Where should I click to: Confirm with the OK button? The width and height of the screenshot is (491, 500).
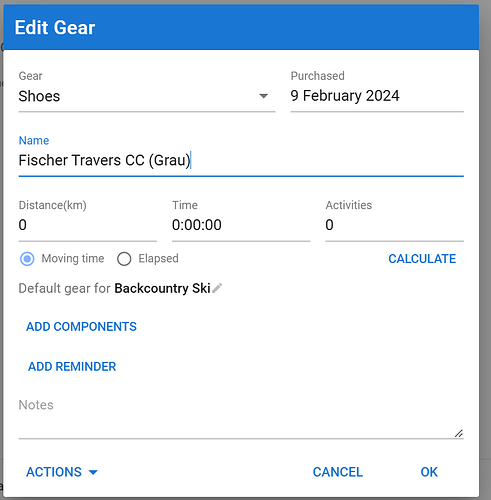click(429, 472)
